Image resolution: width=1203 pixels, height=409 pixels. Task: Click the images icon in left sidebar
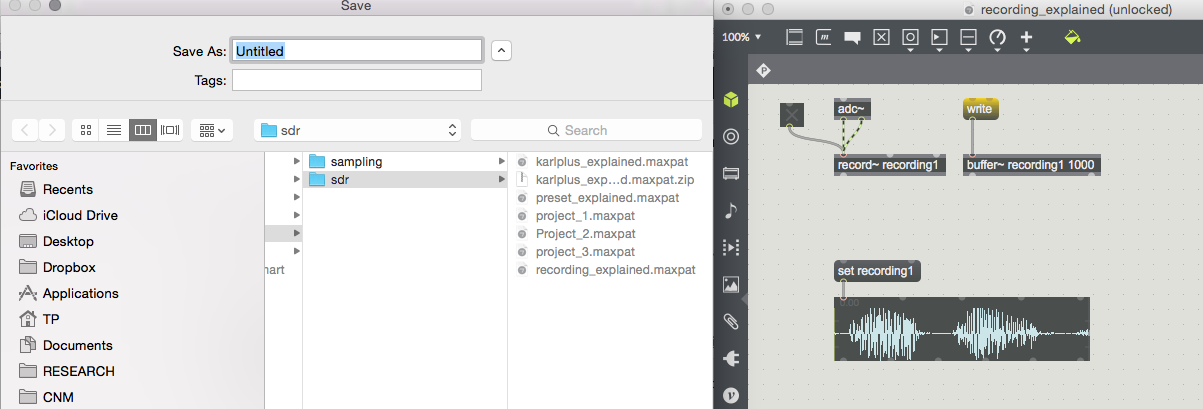point(731,284)
